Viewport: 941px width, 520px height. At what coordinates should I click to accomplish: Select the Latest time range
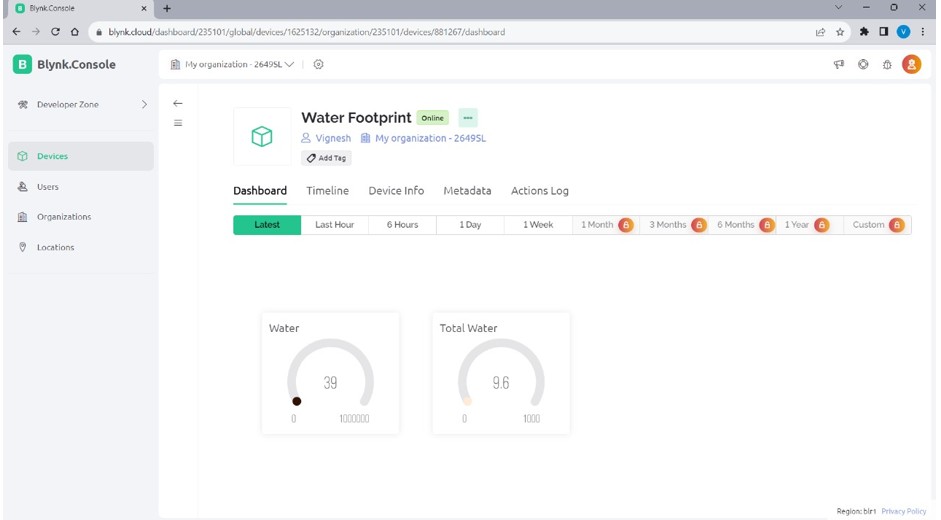[x=267, y=225]
